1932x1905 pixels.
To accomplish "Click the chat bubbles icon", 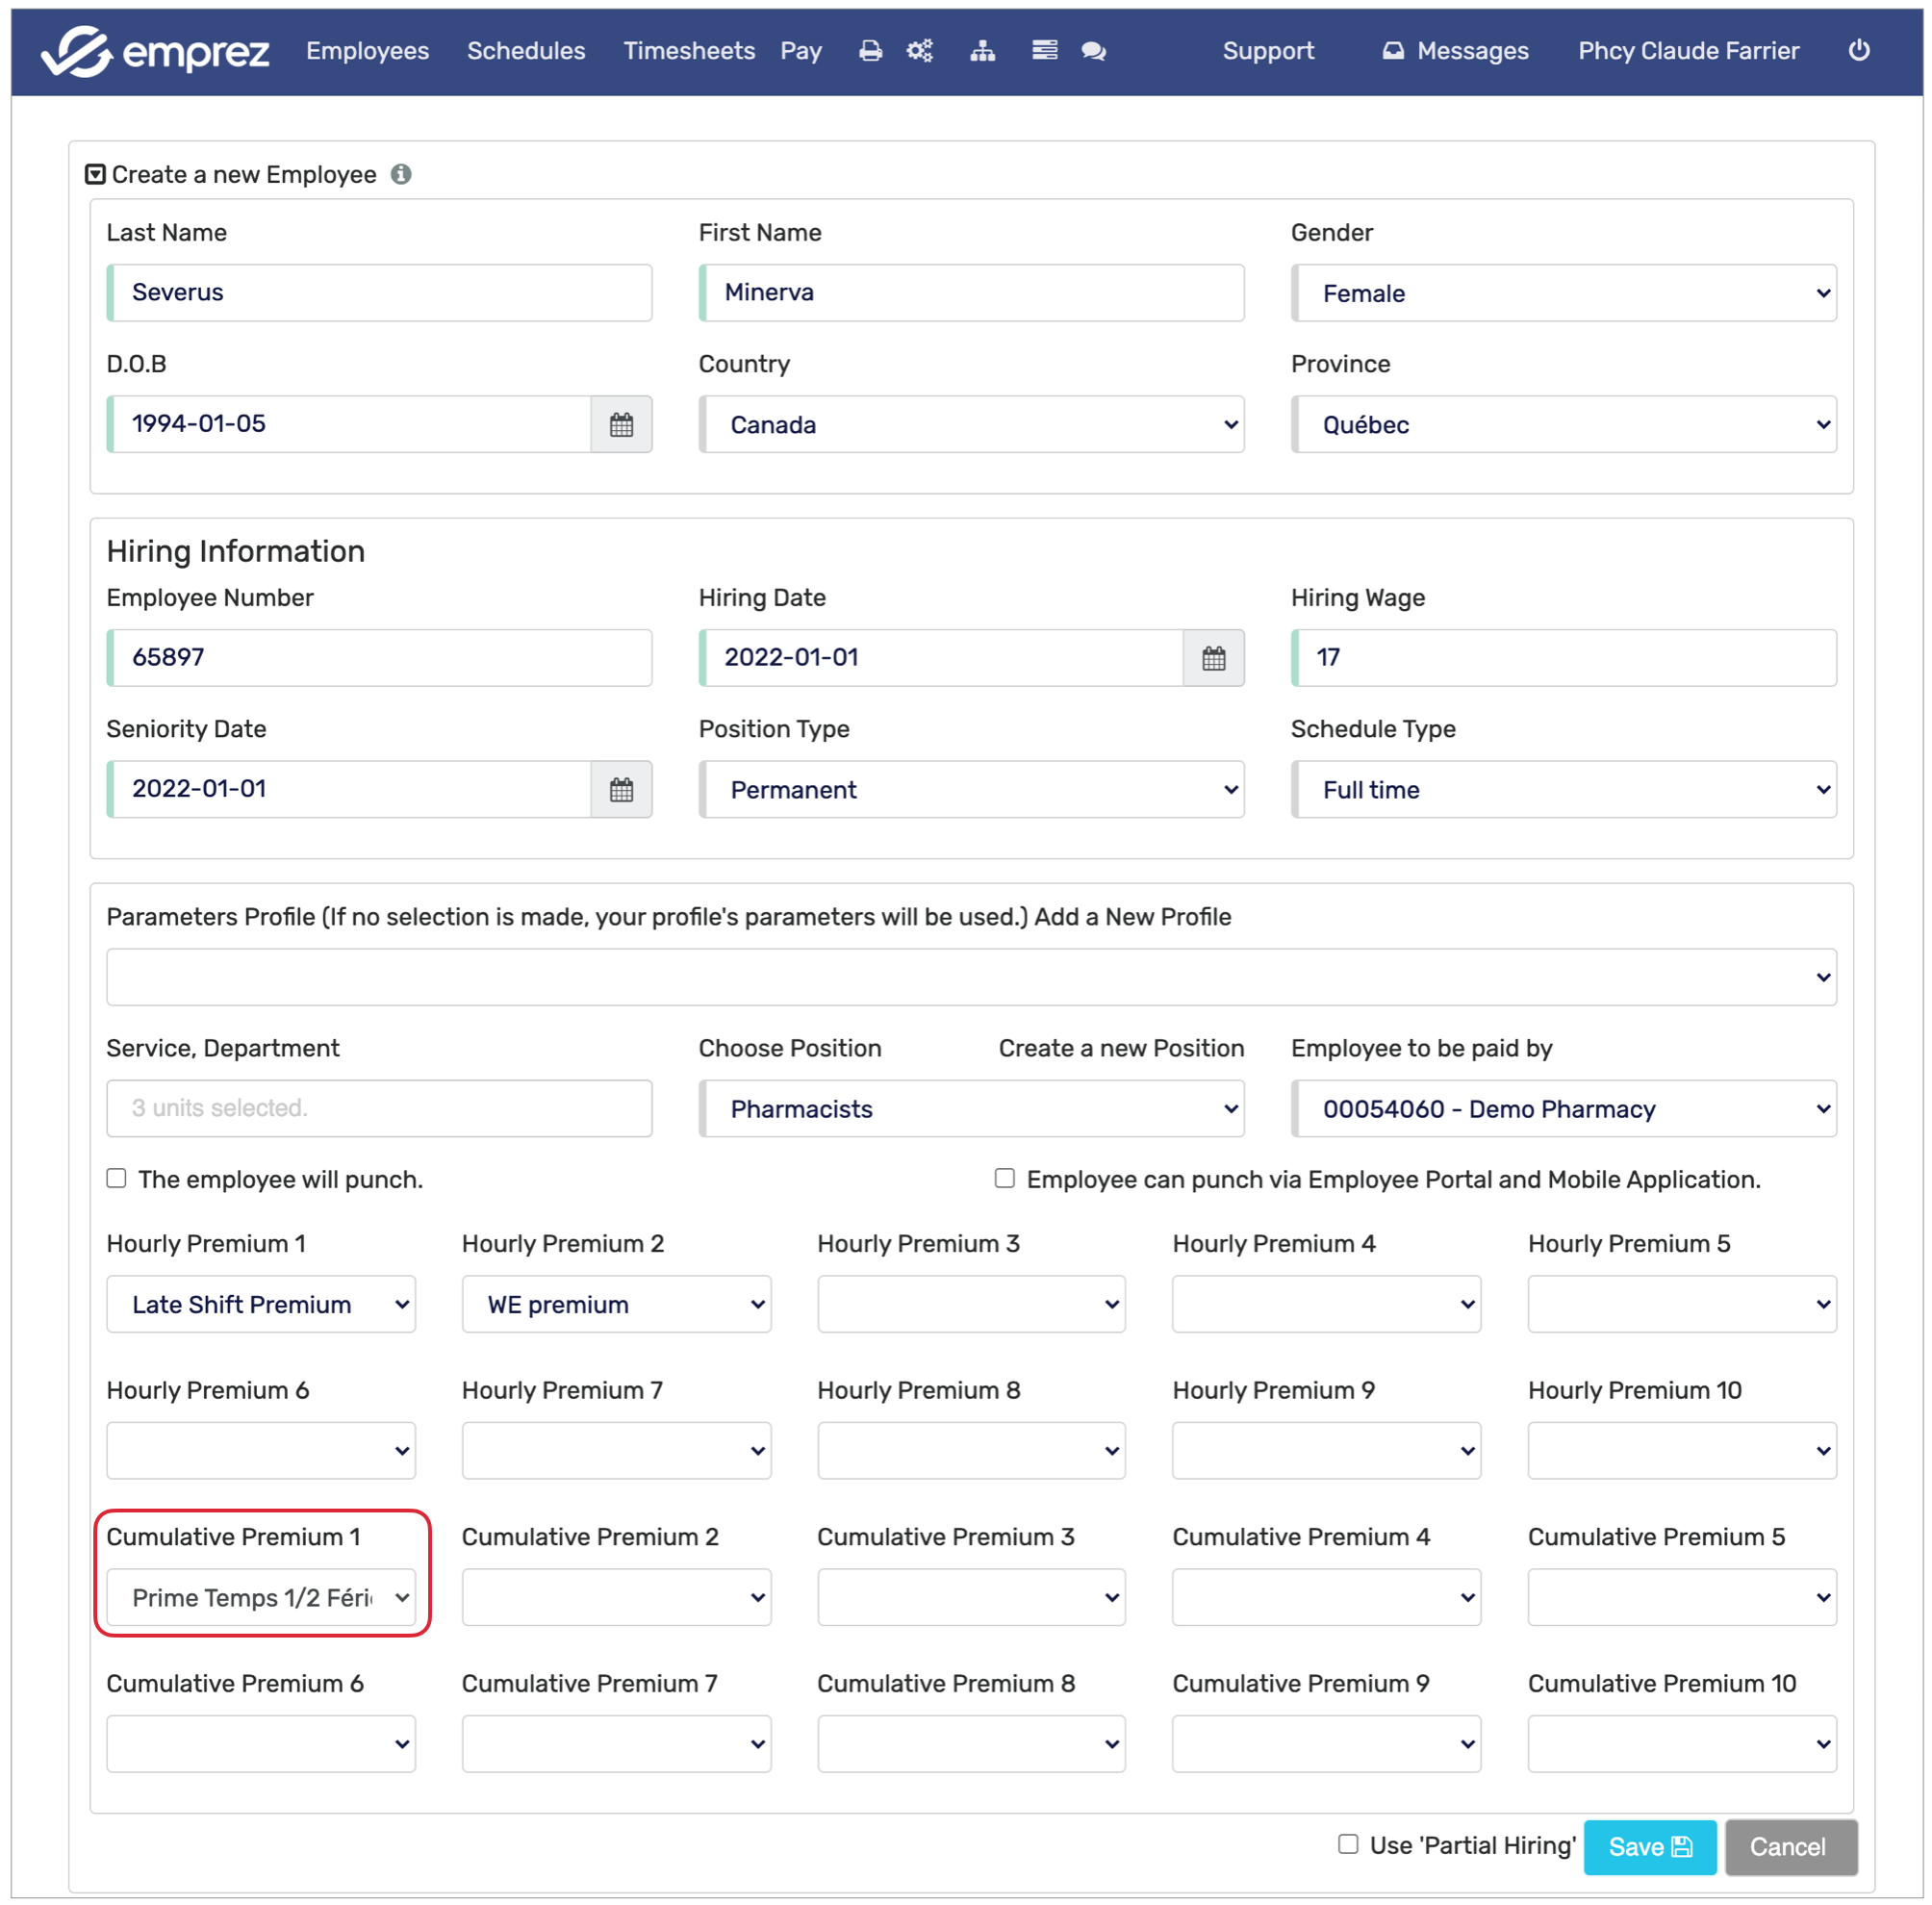I will click(x=1093, y=51).
